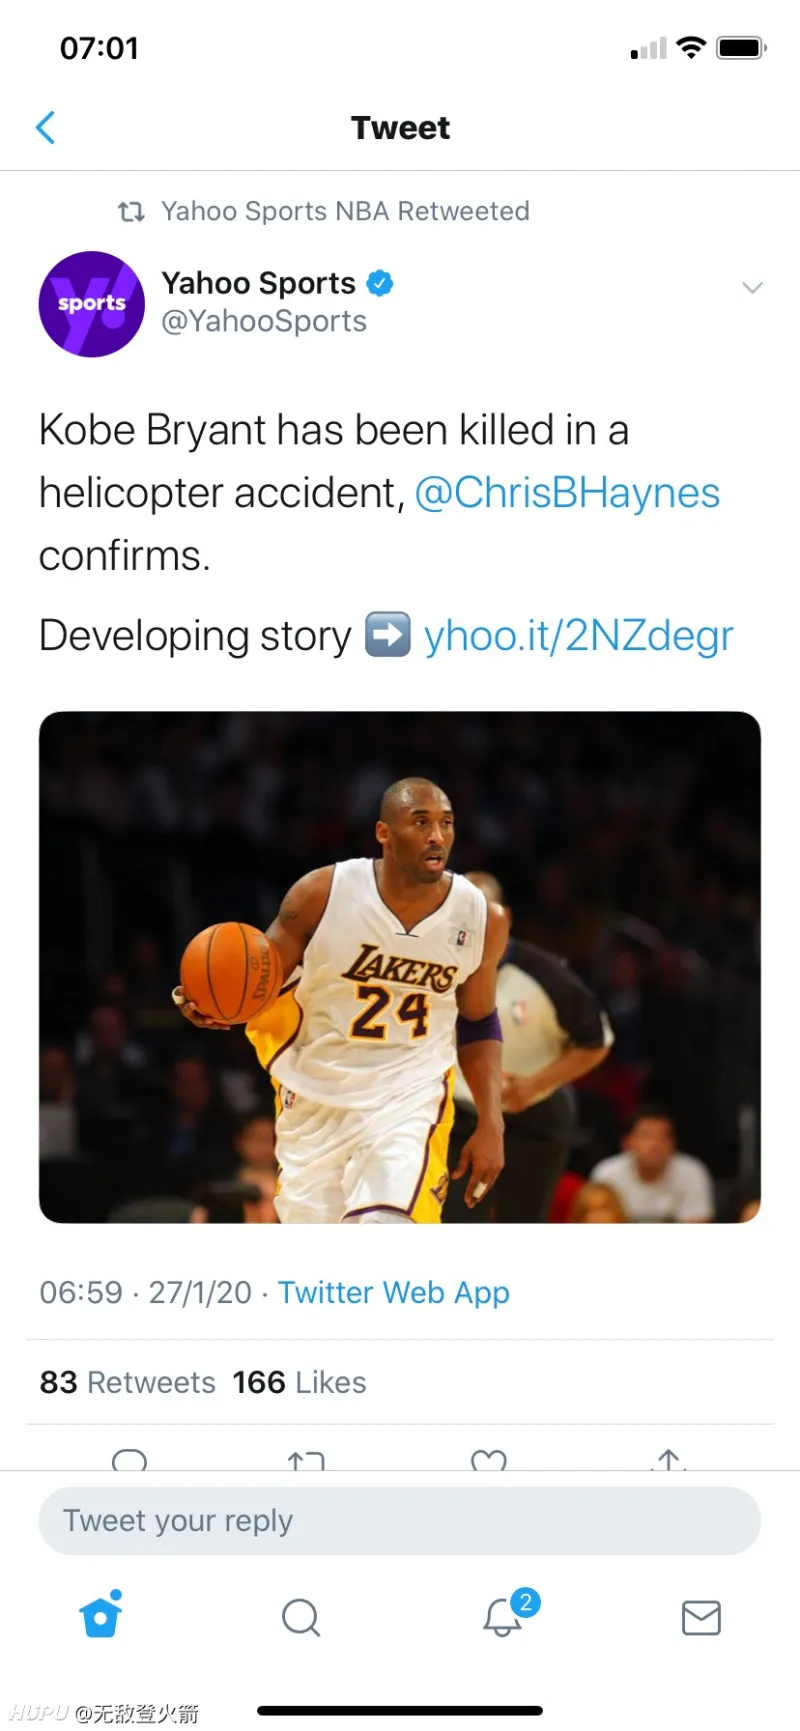This screenshot has width=800, height=1731.
Task: Open notifications bell with badge
Action: coord(508,1612)
